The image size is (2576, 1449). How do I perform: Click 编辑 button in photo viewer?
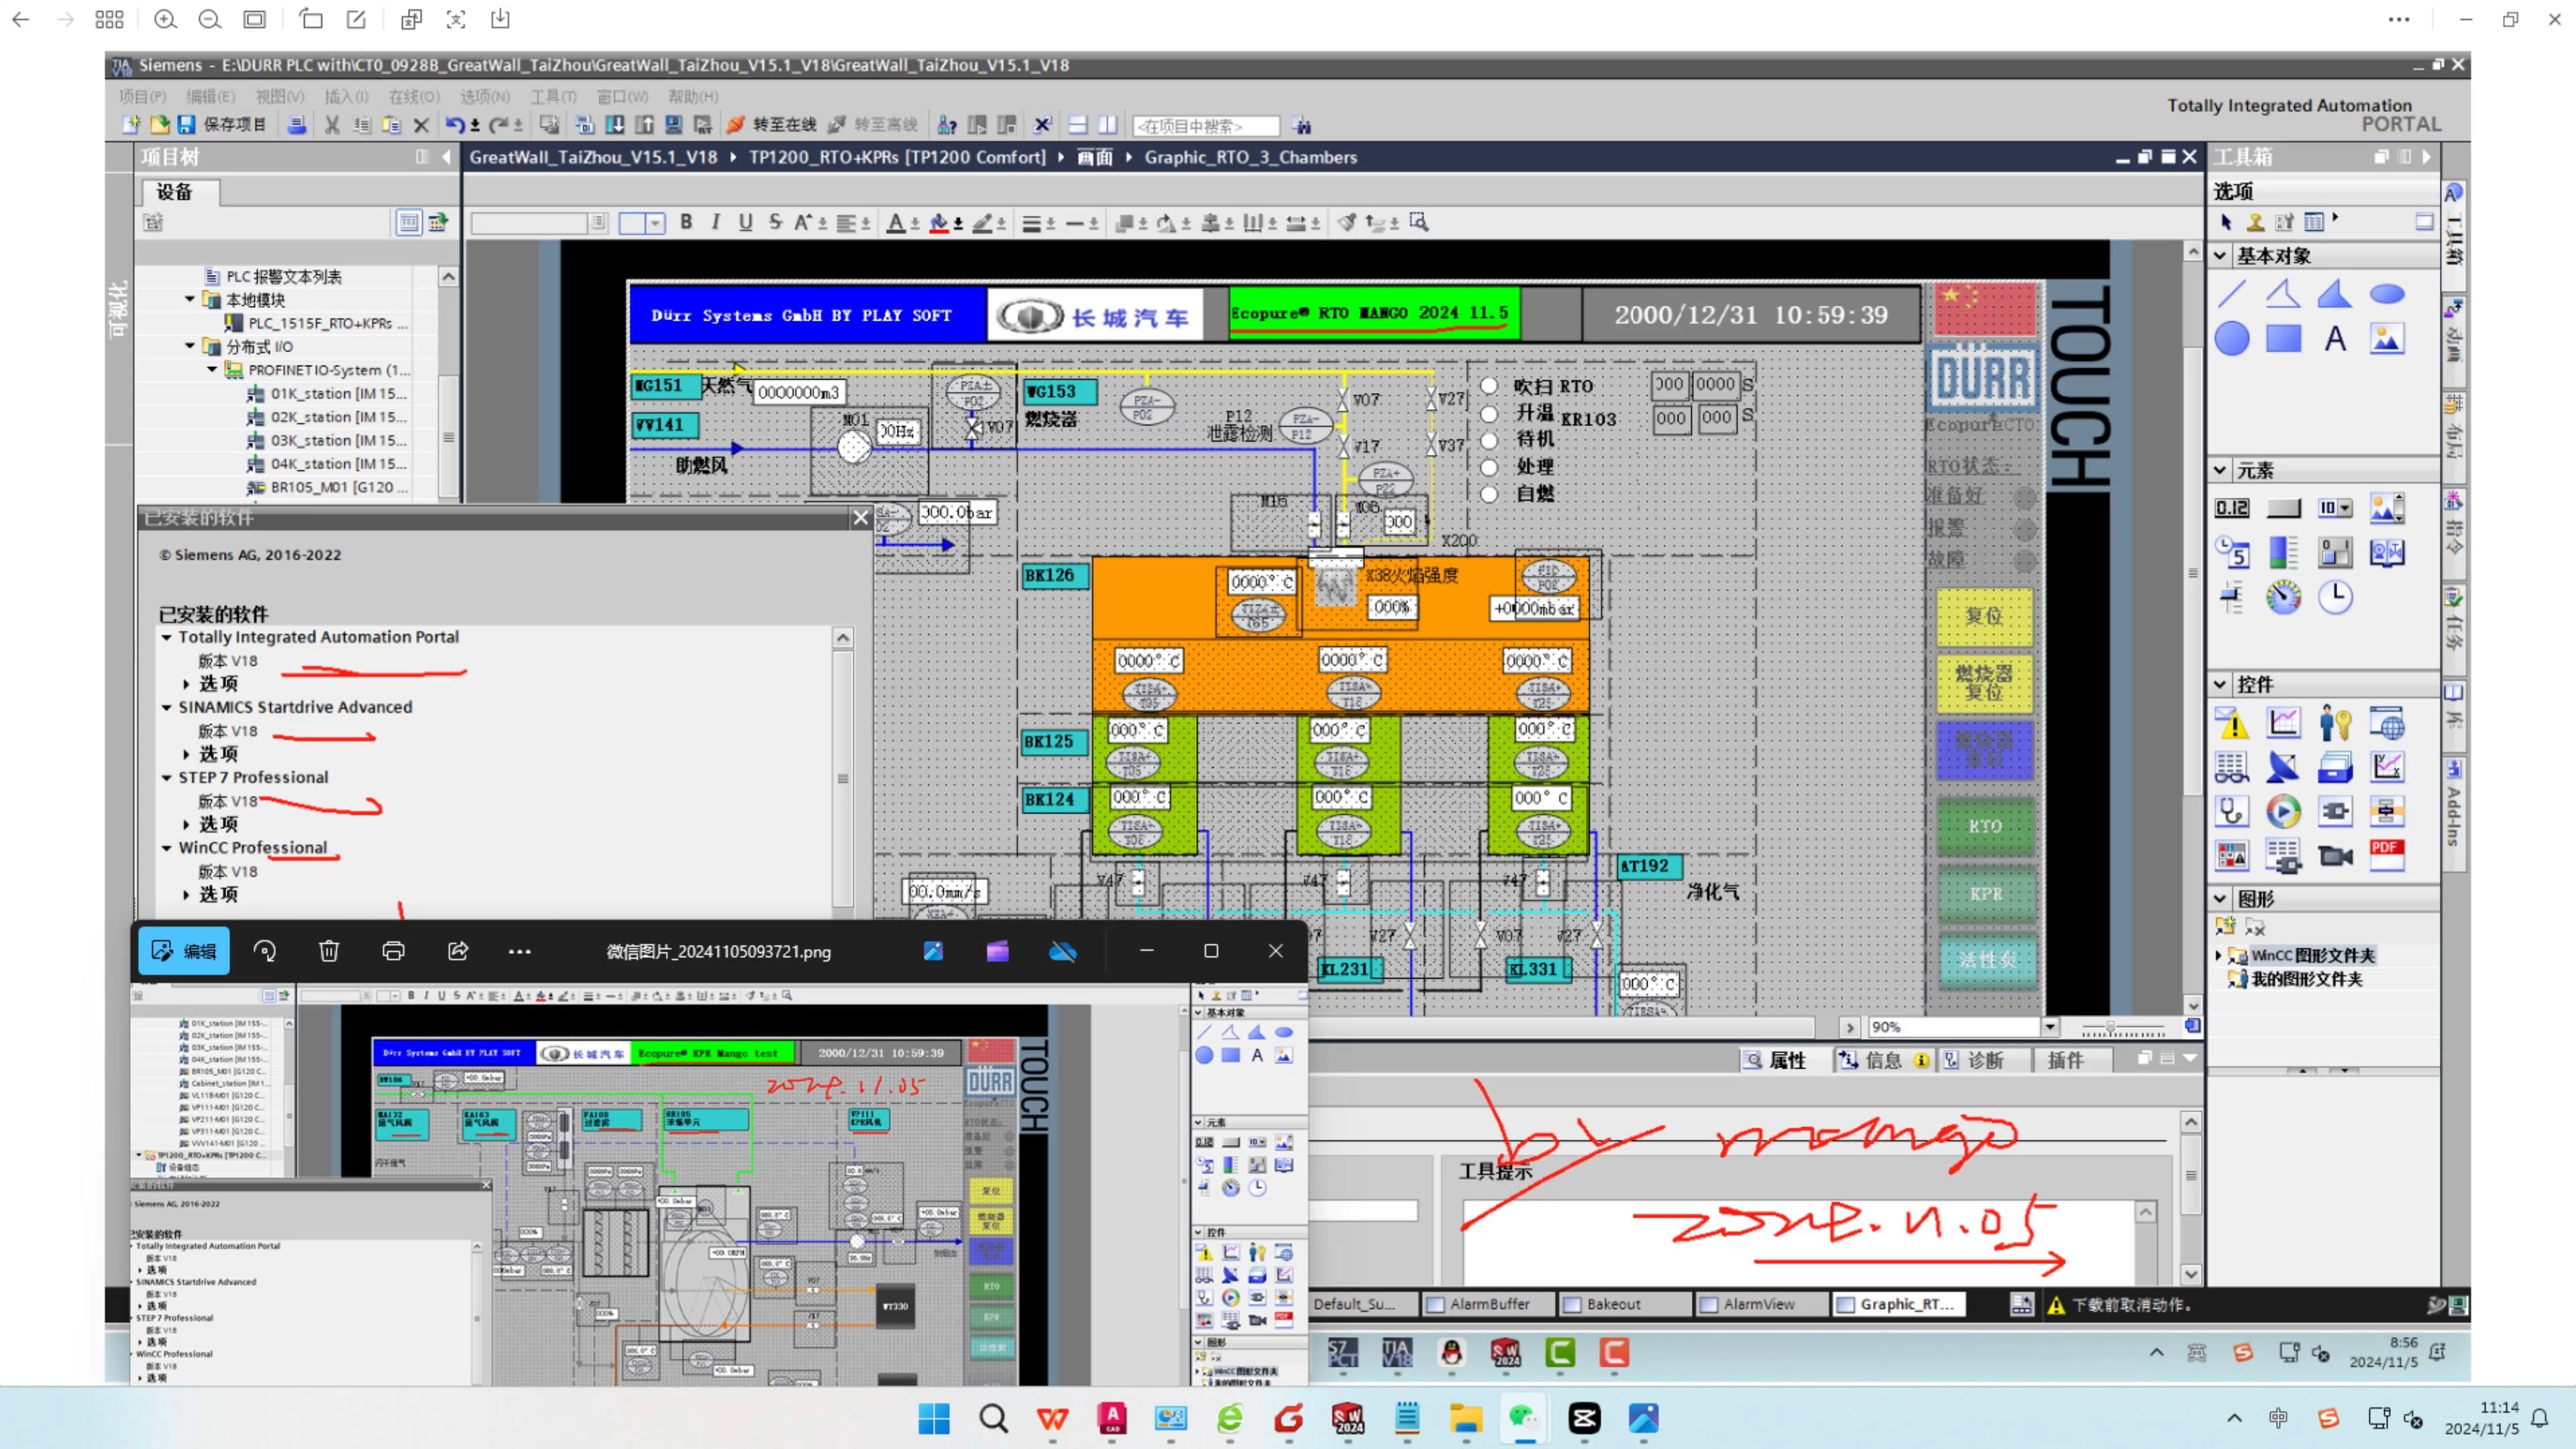click(x=184, y=951)
